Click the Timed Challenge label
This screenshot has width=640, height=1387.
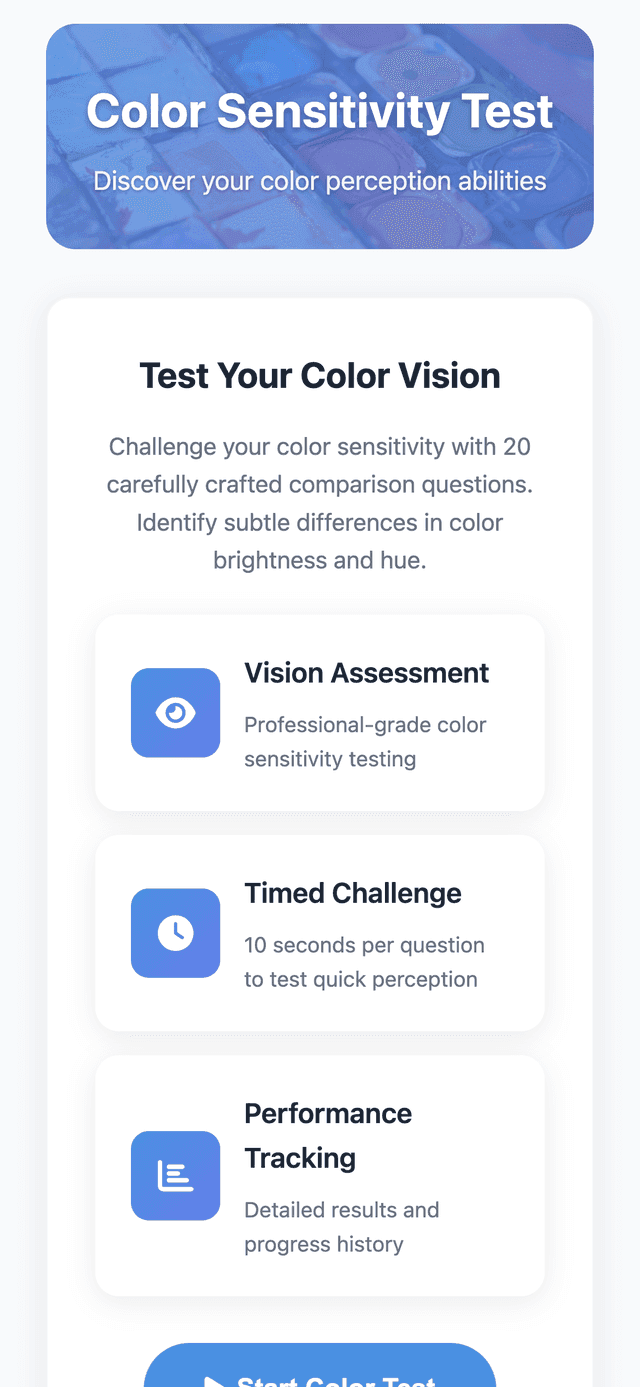pos(353,893)
